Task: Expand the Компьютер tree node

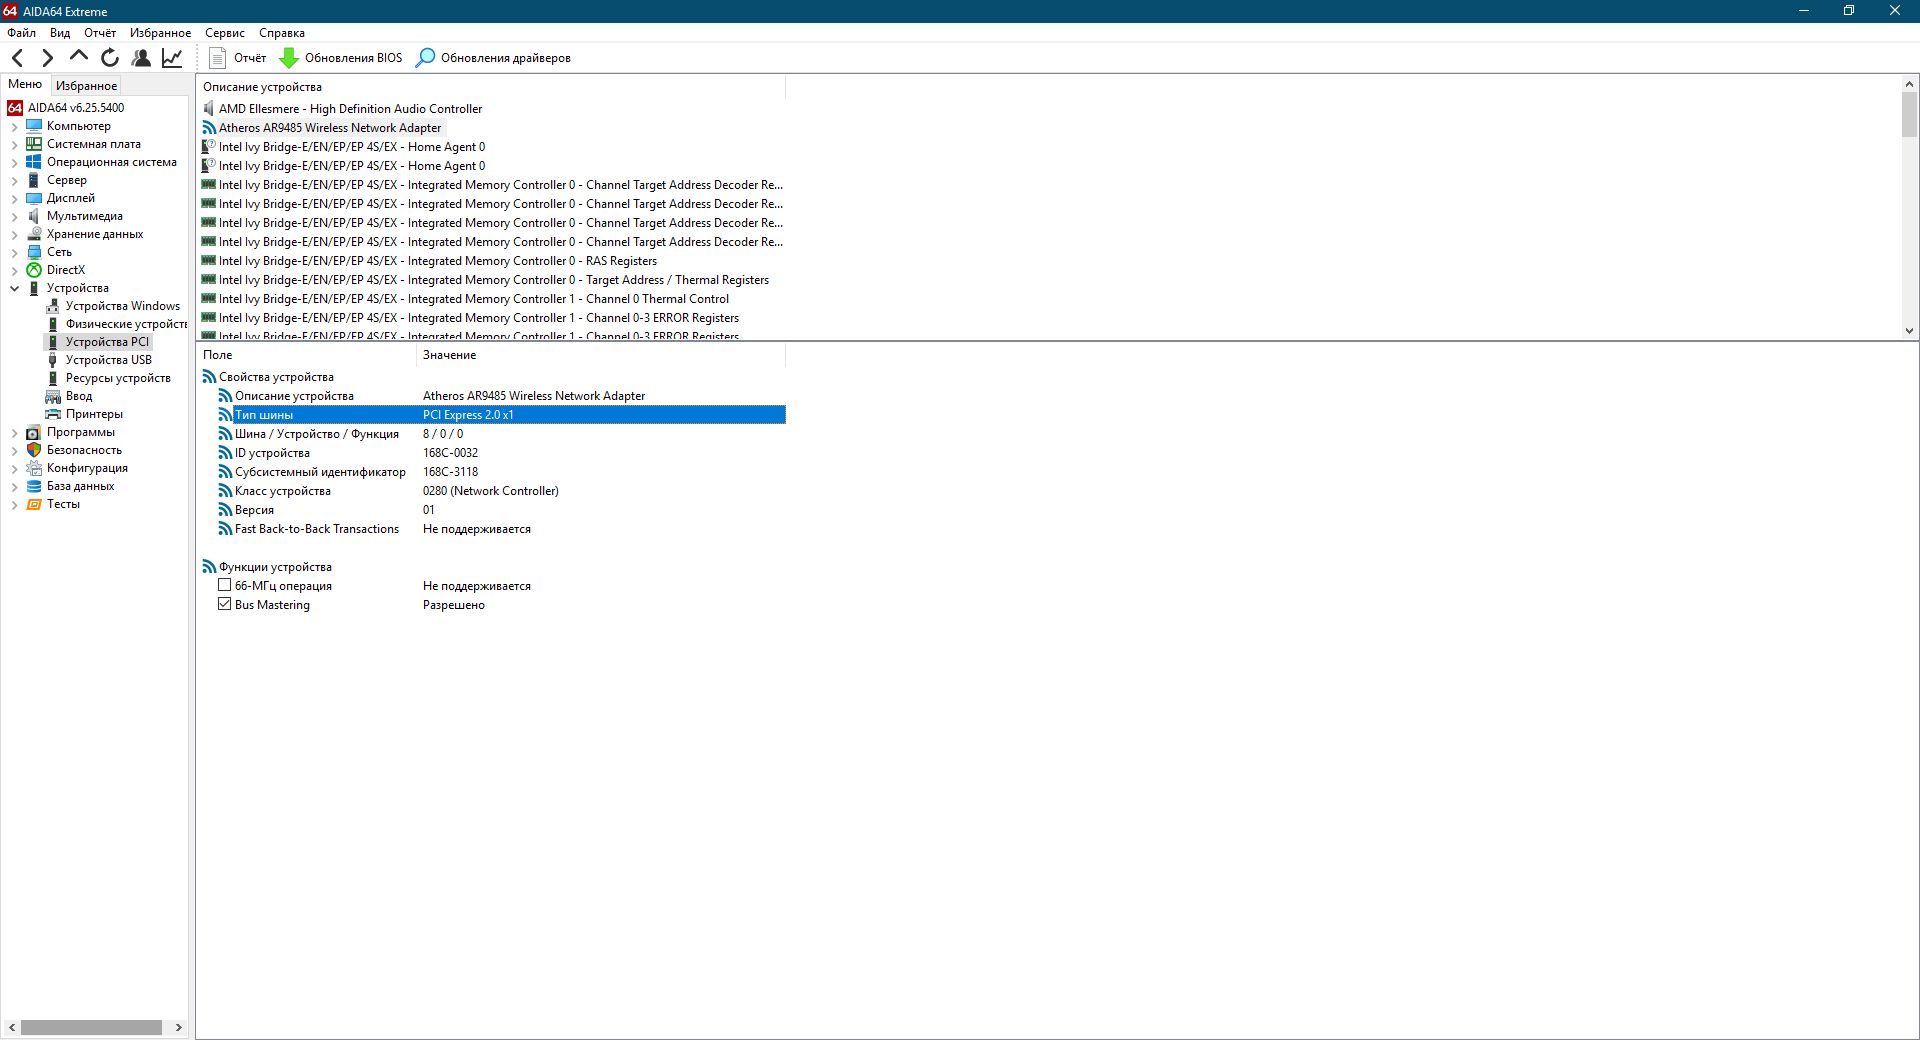Action: (14, 126)
